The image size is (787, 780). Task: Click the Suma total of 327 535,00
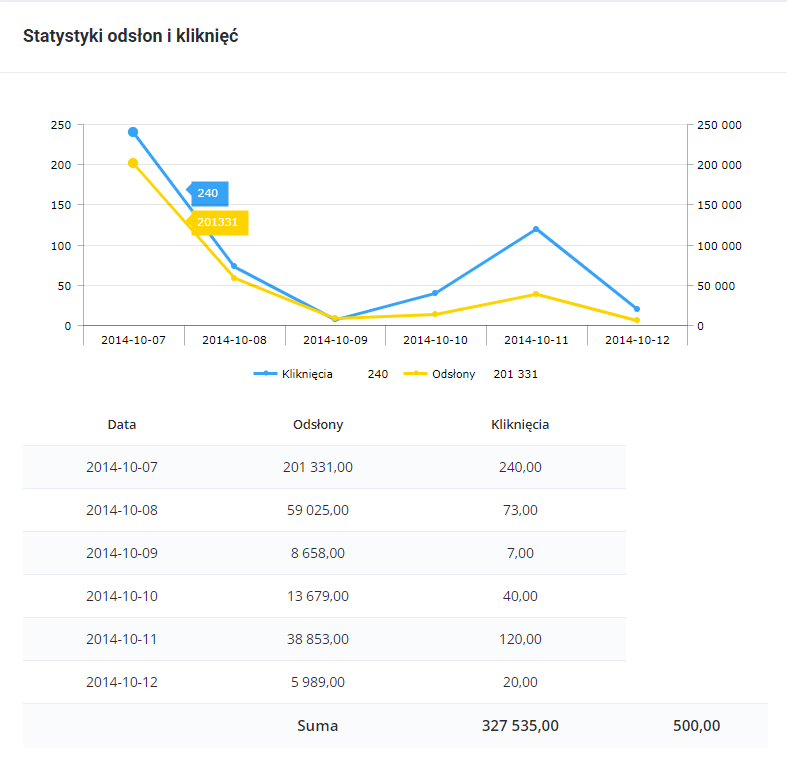pos(519,726)
